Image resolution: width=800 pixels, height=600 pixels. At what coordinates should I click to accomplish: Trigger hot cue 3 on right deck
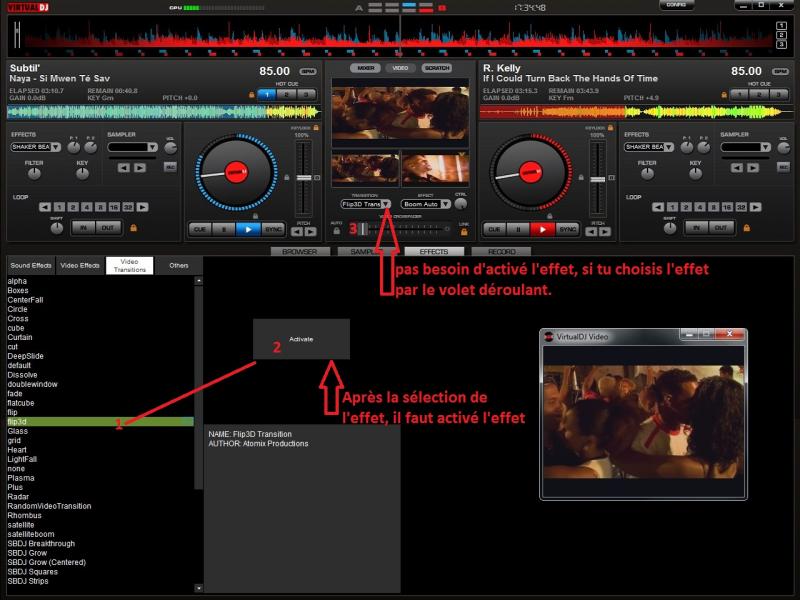click(779, 94)
